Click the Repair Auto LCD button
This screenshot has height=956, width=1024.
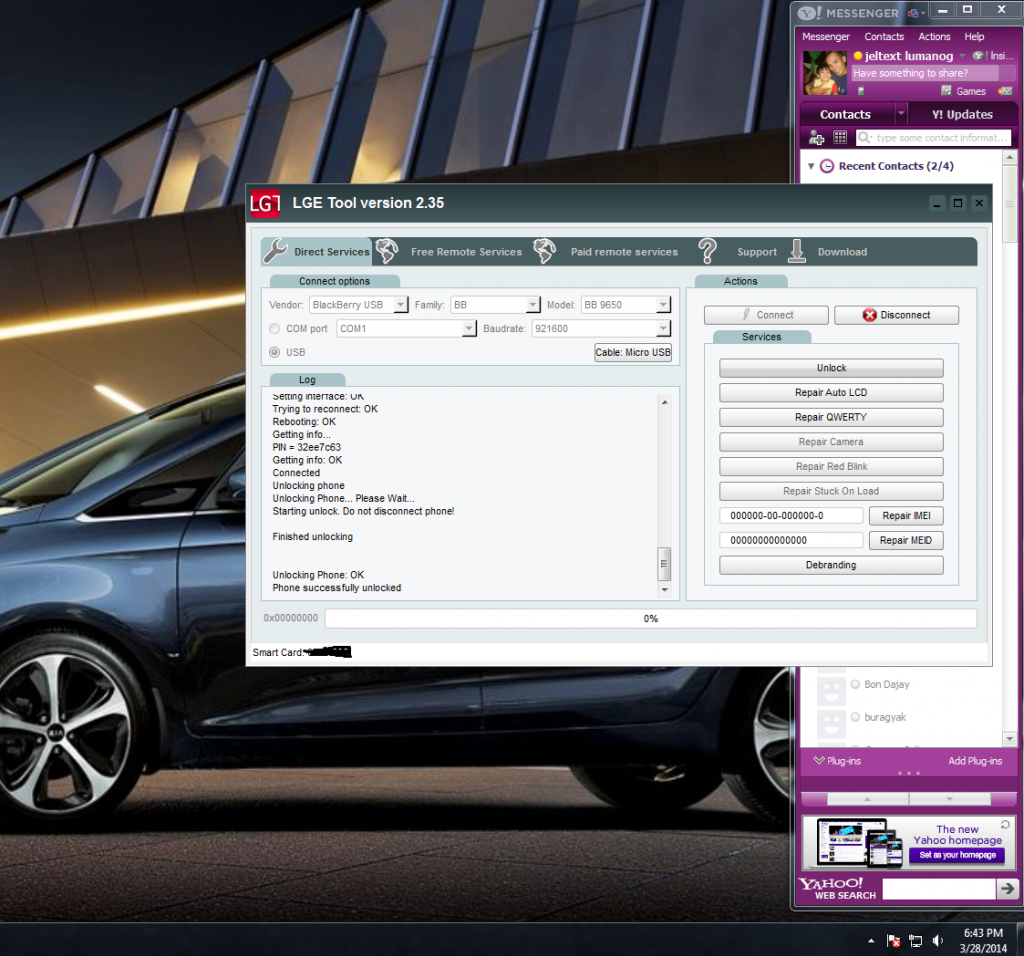(831, 392)
